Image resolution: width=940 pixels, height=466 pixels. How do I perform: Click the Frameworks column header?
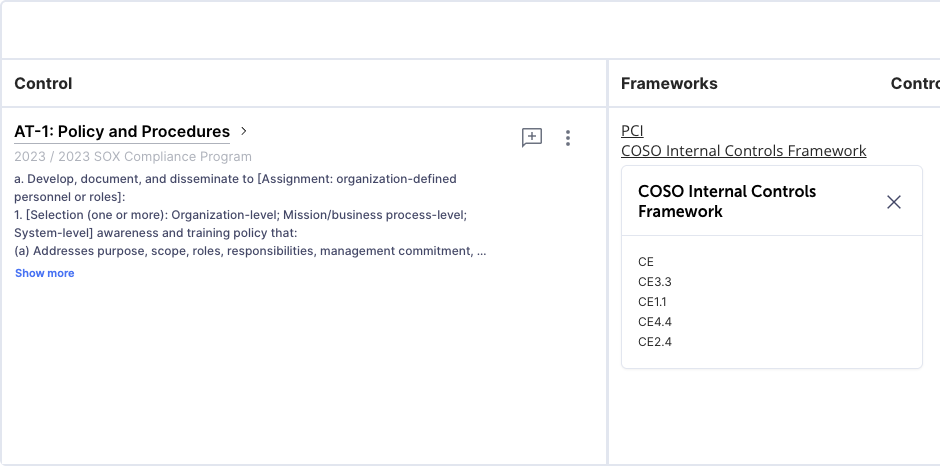[669, 84]
